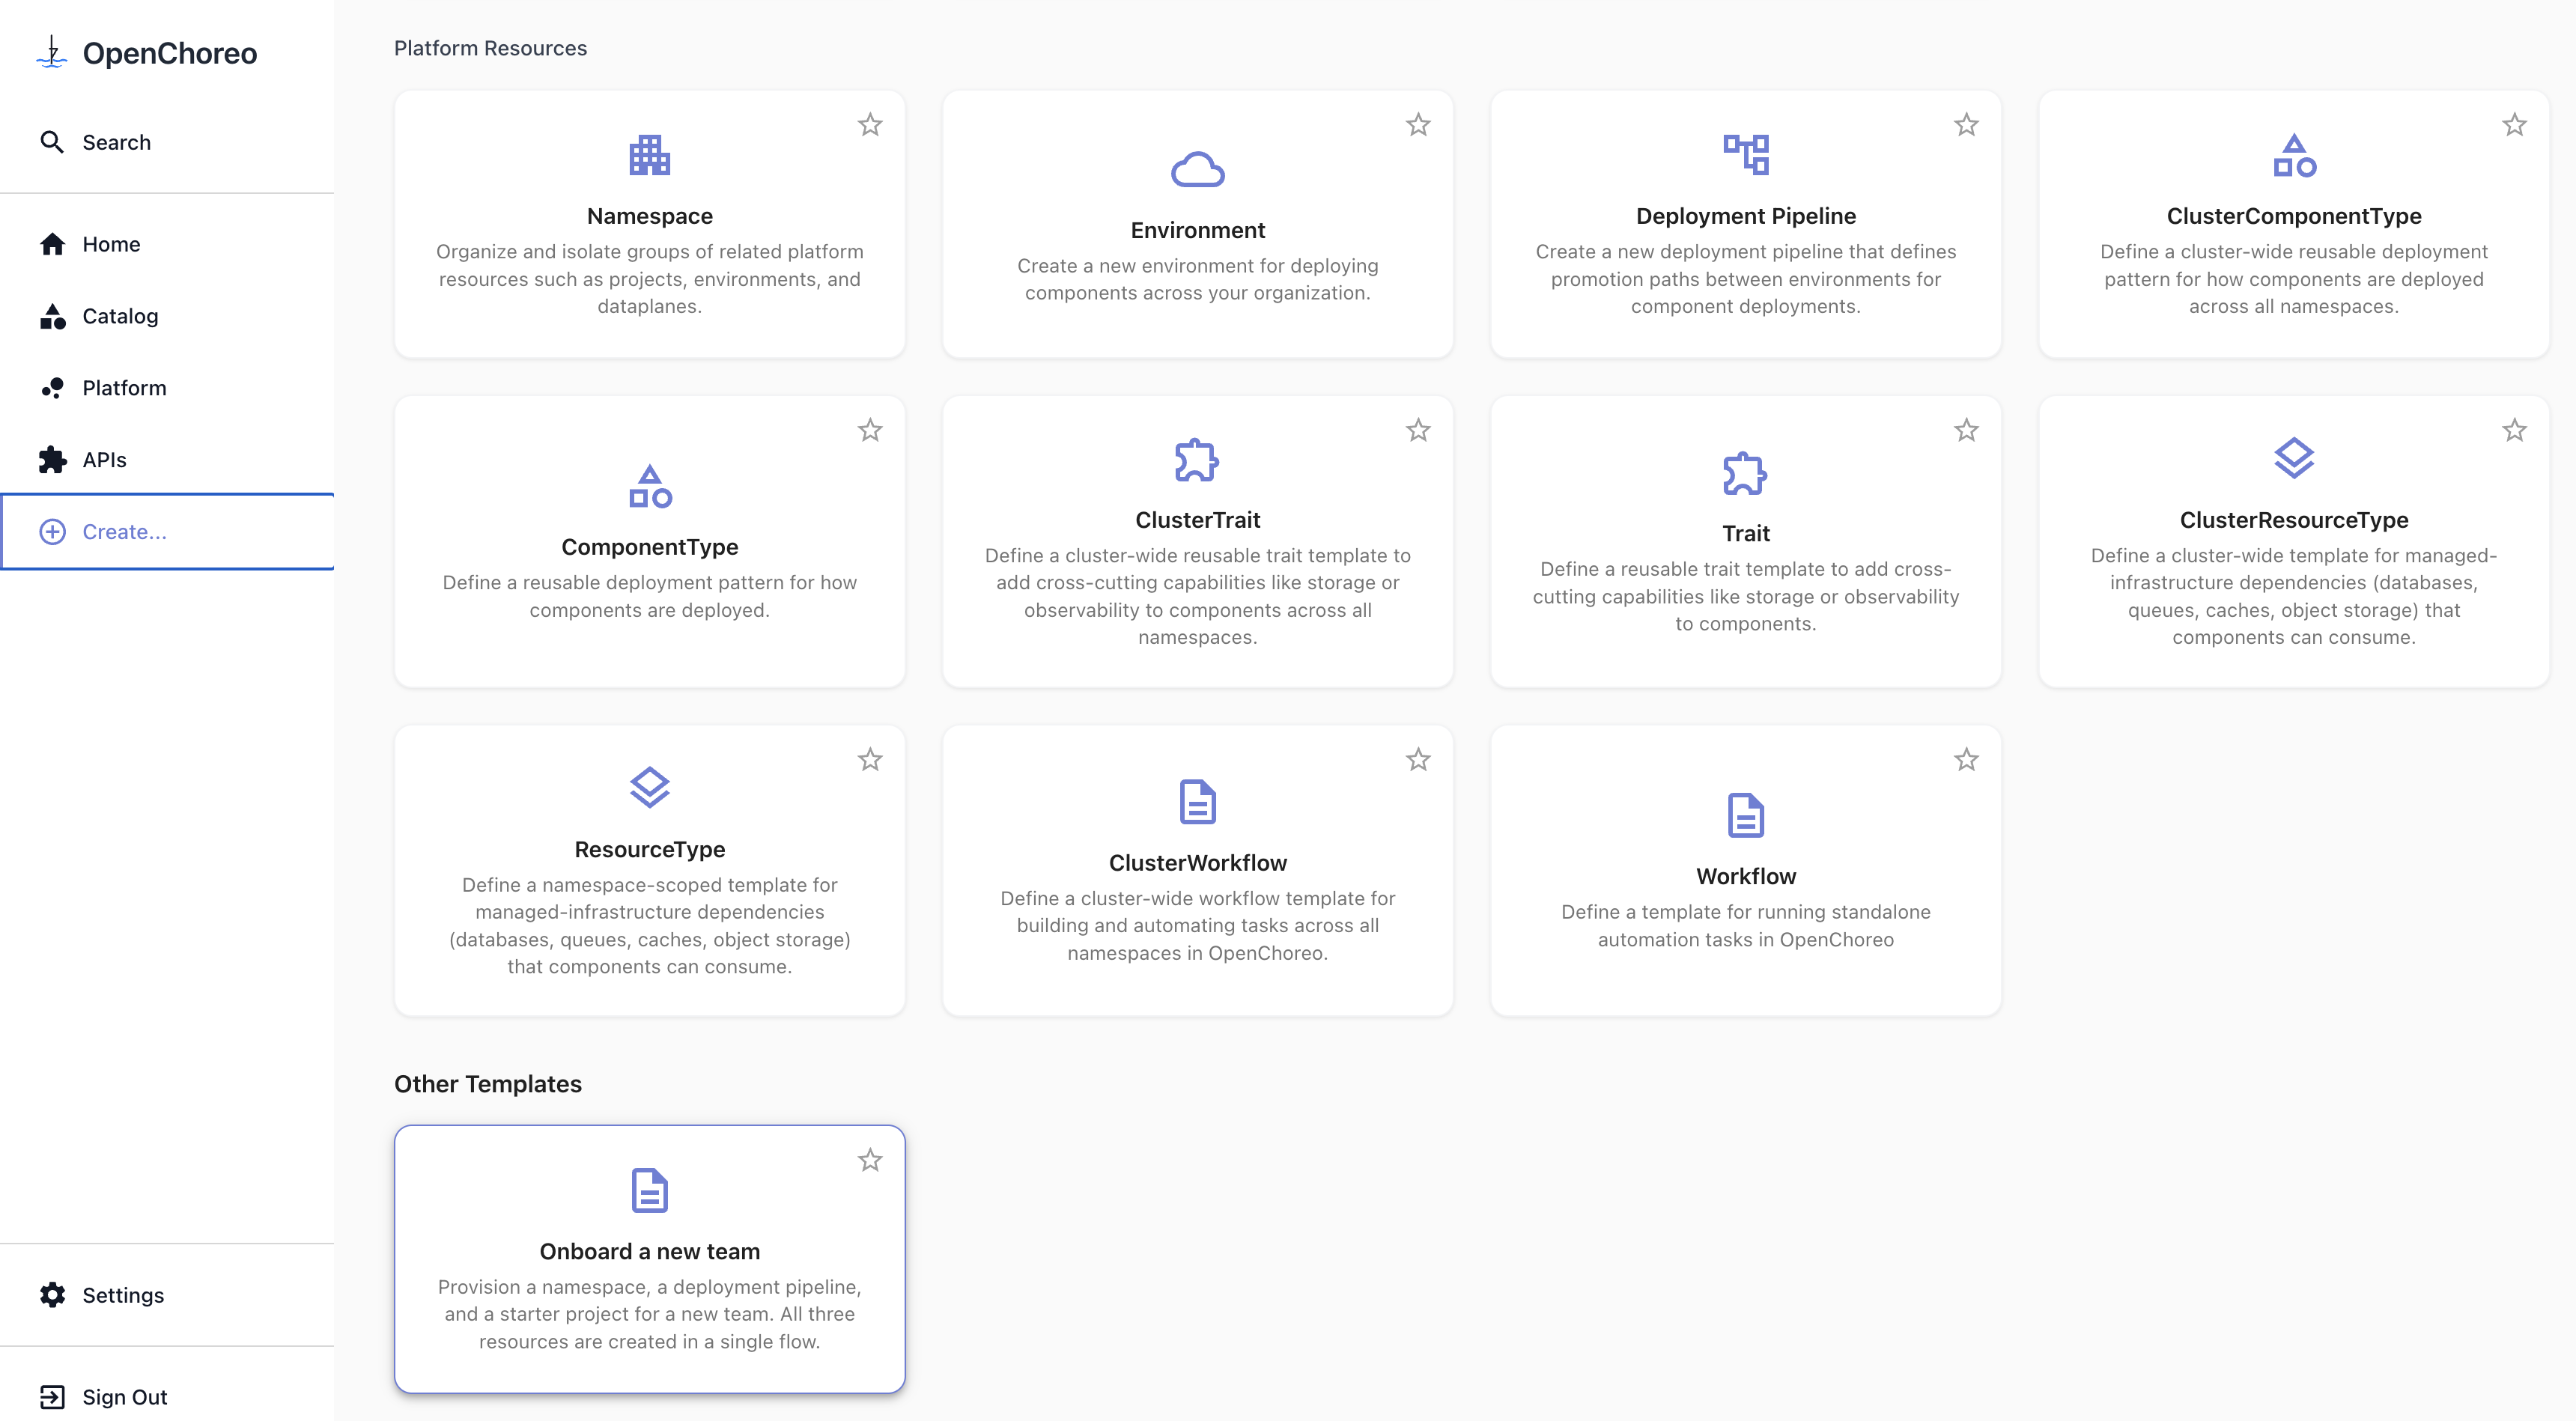Viewport: 2576px width, 1421px height.
Task: Open the ClusterTrait card title
Action: pos(1197,520)
